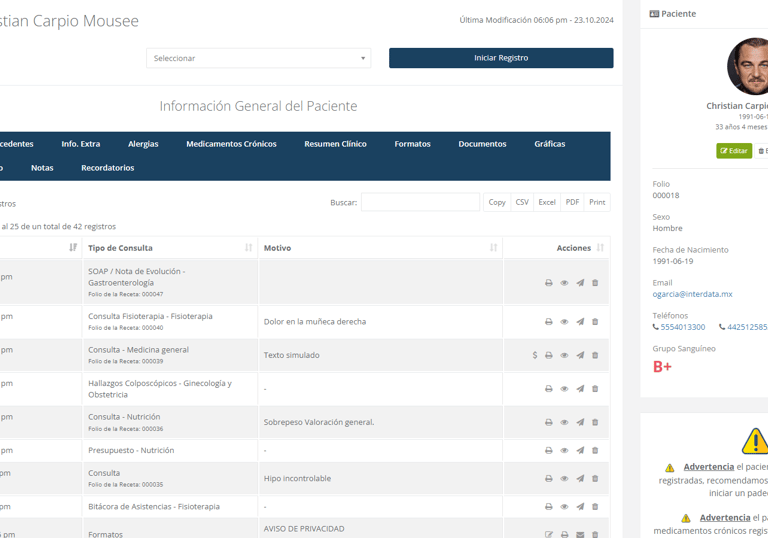Image resolution: width=768 pixels, height=538 pixels.
Task: Print the Consulta Nutrición record
Action: (x=549, y=422)
